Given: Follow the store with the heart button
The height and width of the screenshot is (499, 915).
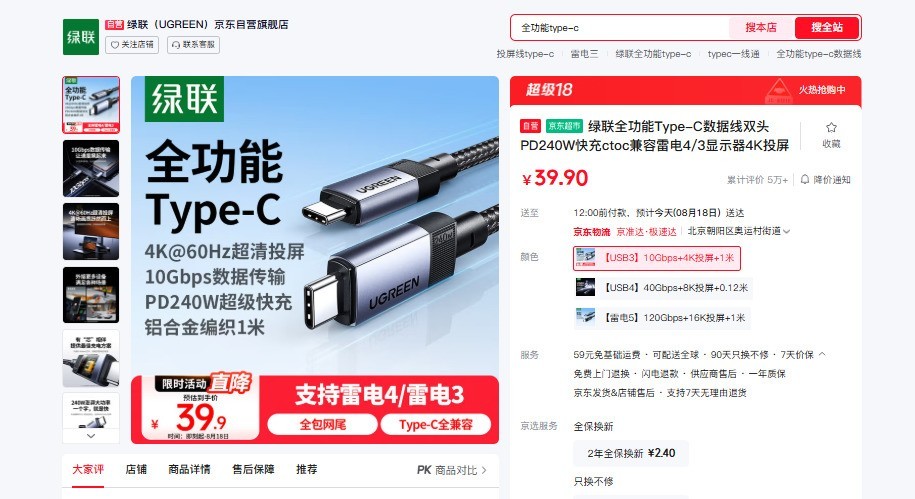Looking at the screenshot, I should (132, 45).
